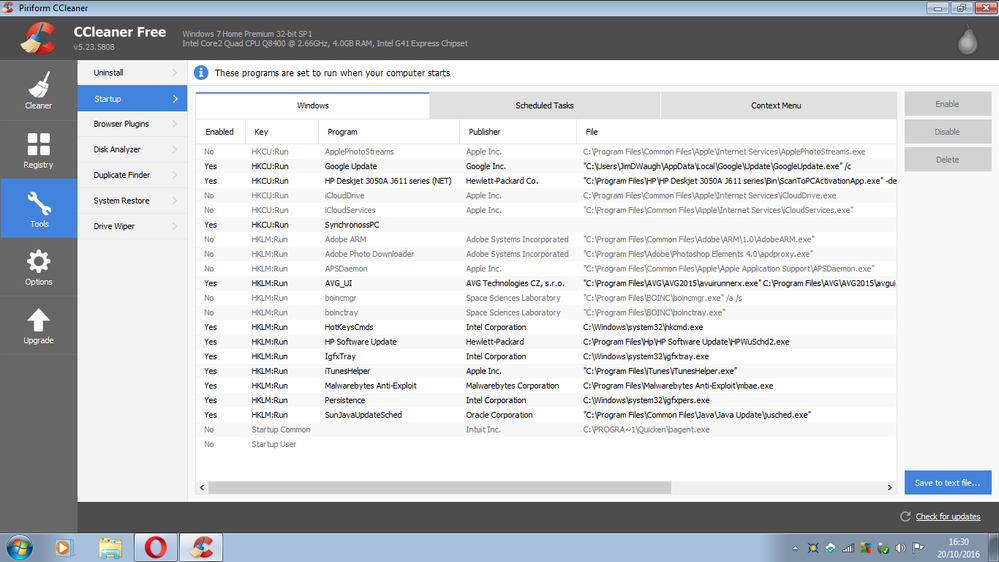Open Uninstall tool
Screen dimensions: 999x562
pyautogui.click(x=133, y=73)
